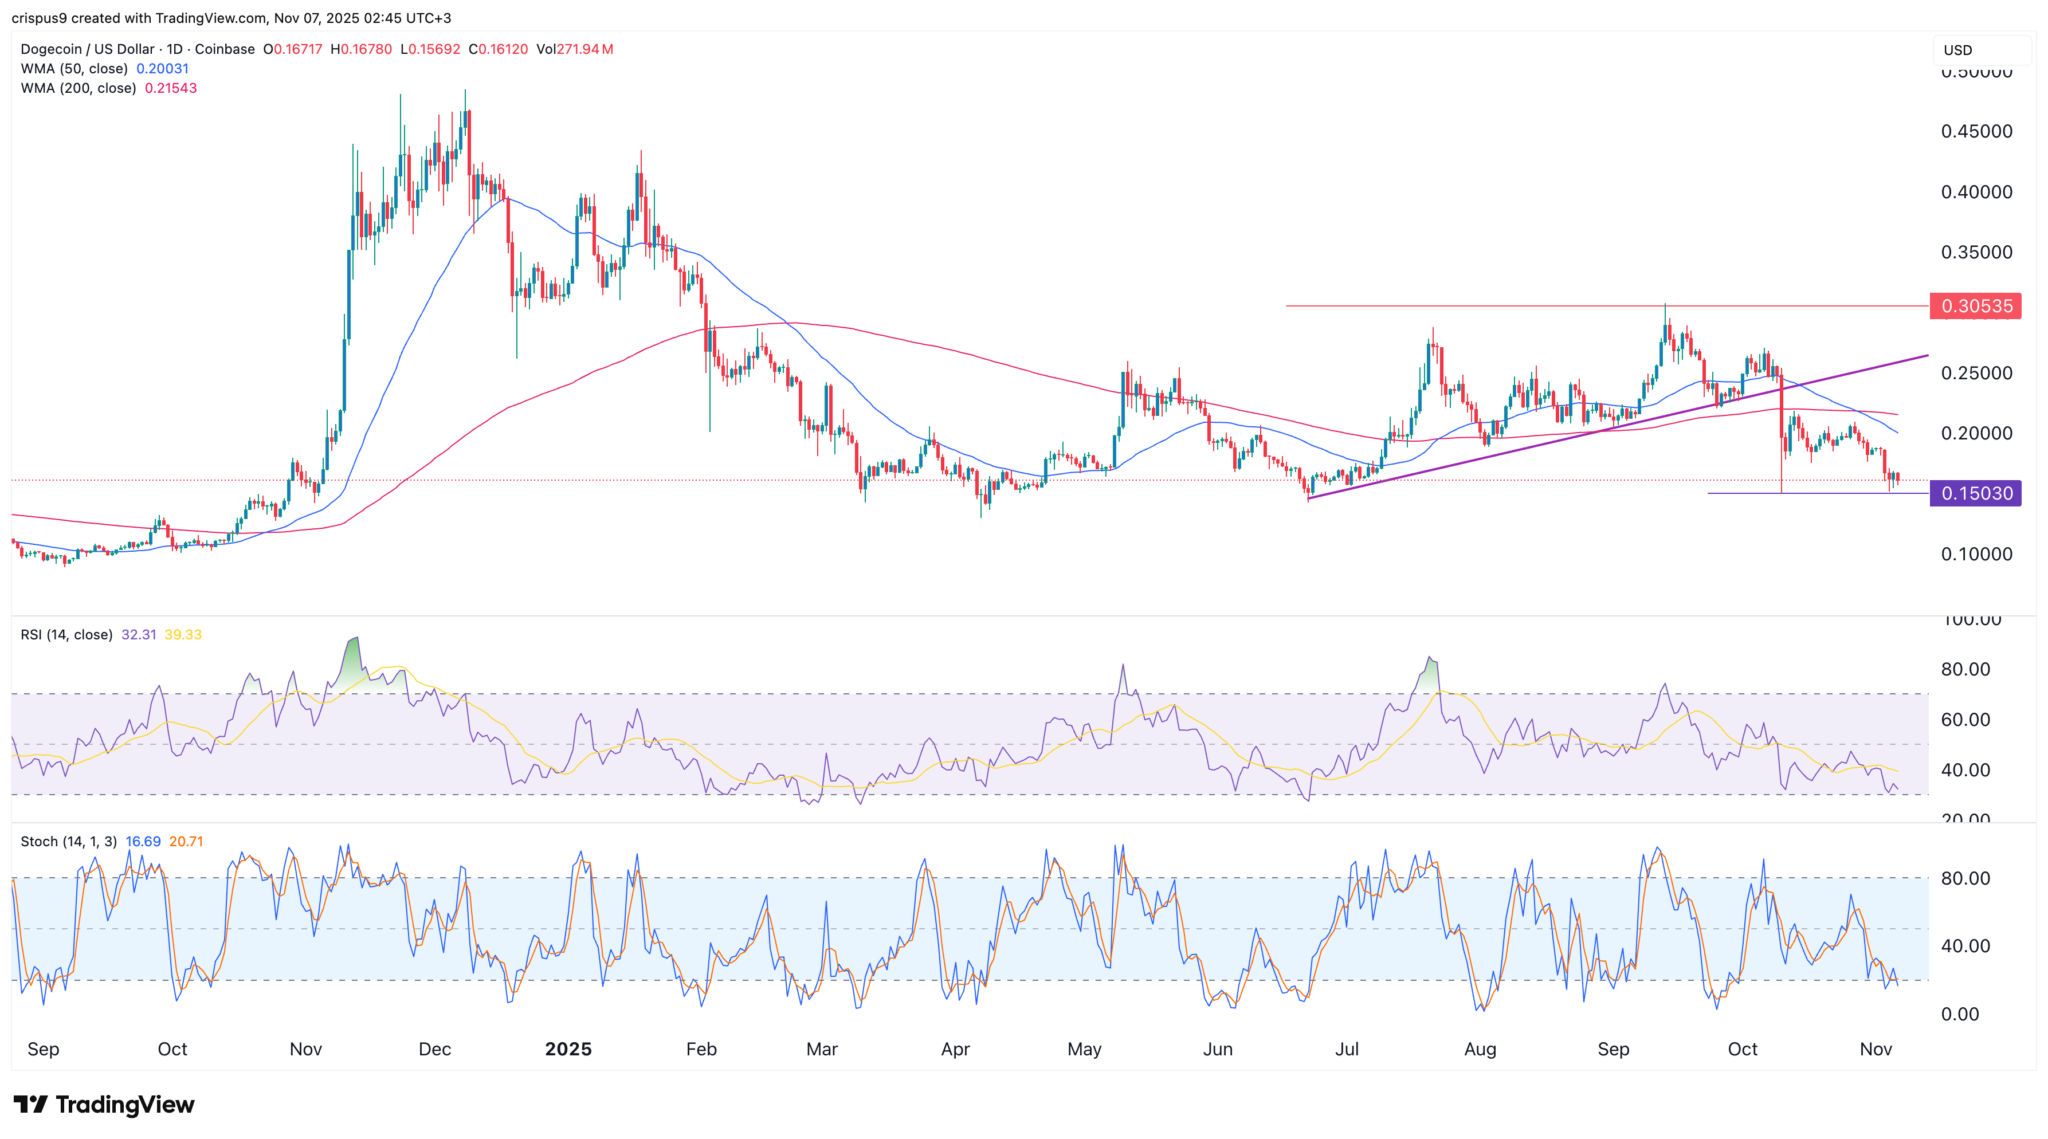Click the Coinbase exchange label
The width and height of the screenshot is (2048, 1139).
coord(224,47)
